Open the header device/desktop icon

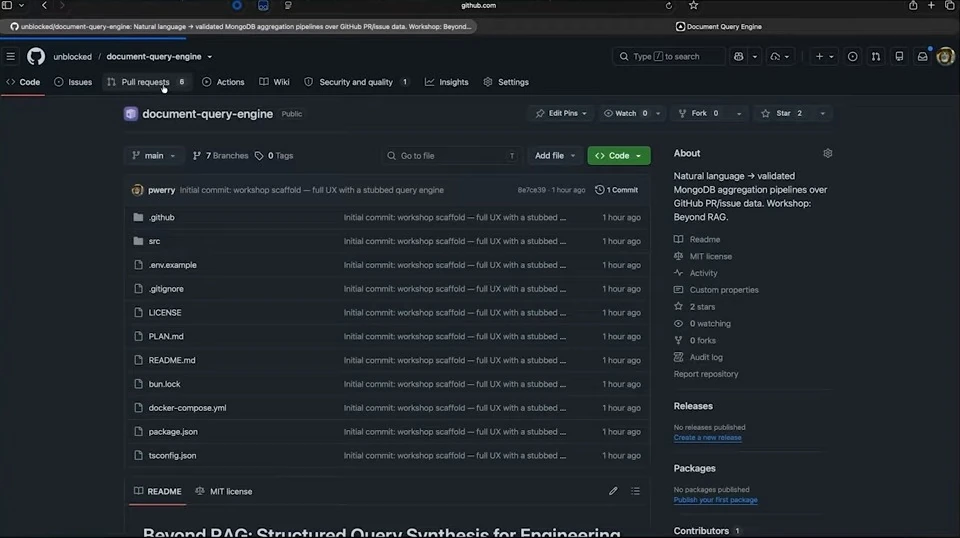coord(899,56)
